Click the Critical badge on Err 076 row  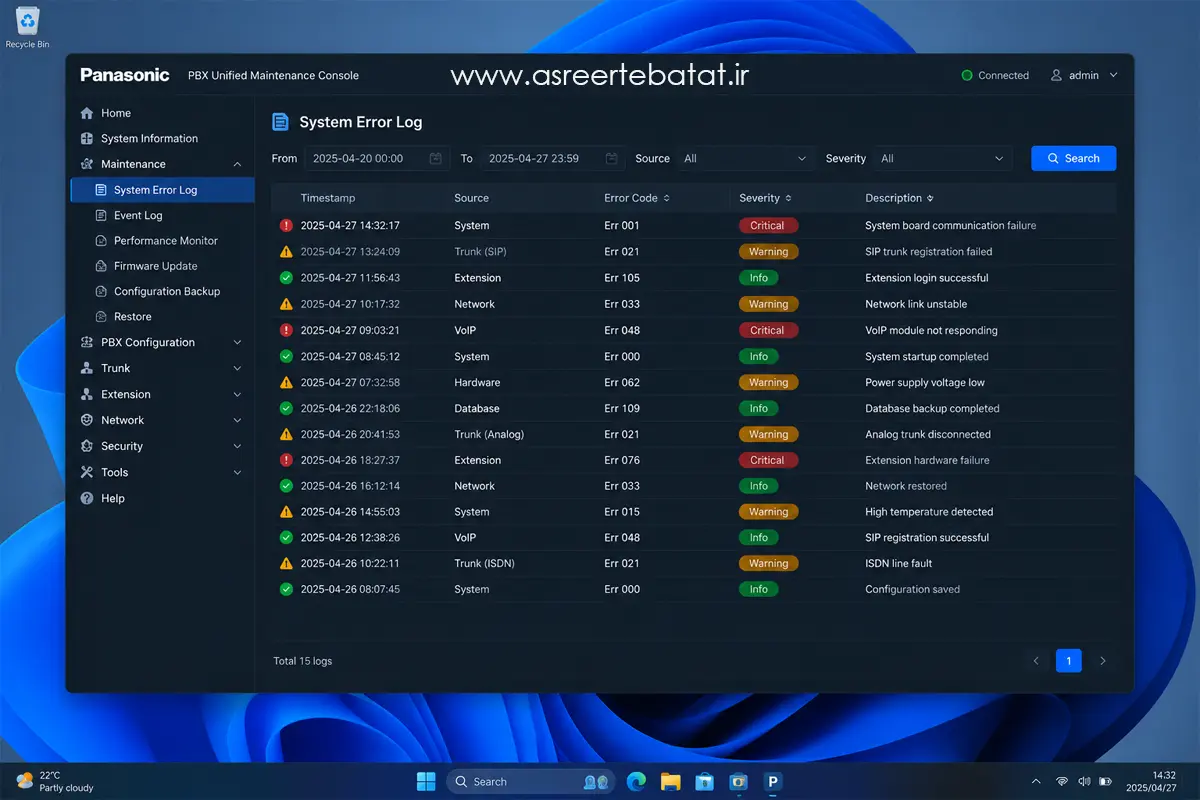(x=768, y=460)
